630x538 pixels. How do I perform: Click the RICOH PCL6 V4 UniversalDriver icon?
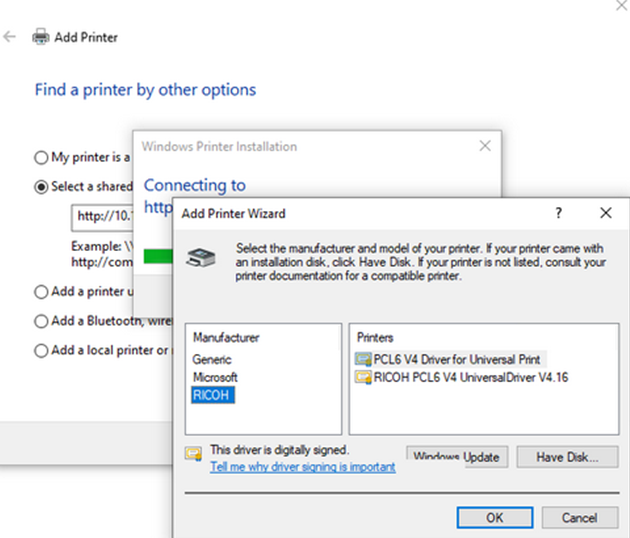click(362, 377)
